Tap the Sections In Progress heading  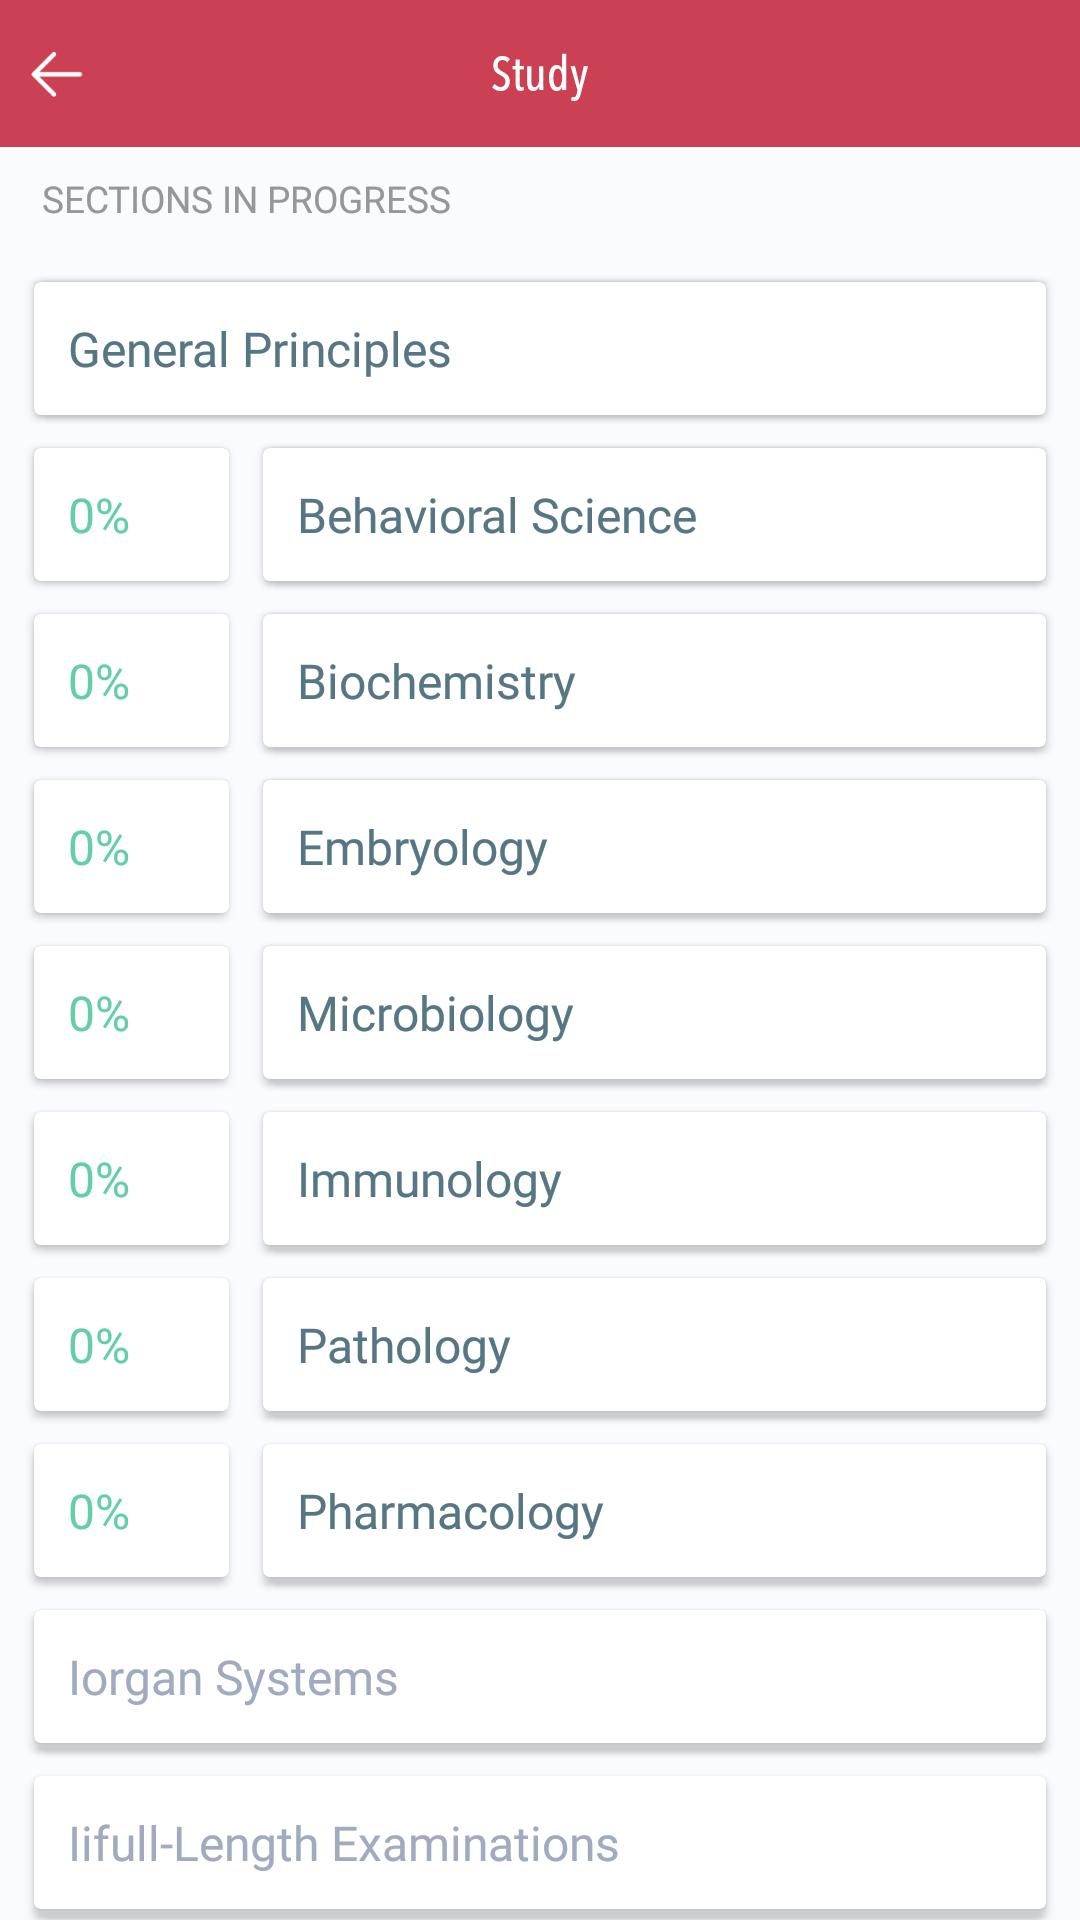pyautogui.click(x=246, y=200)
